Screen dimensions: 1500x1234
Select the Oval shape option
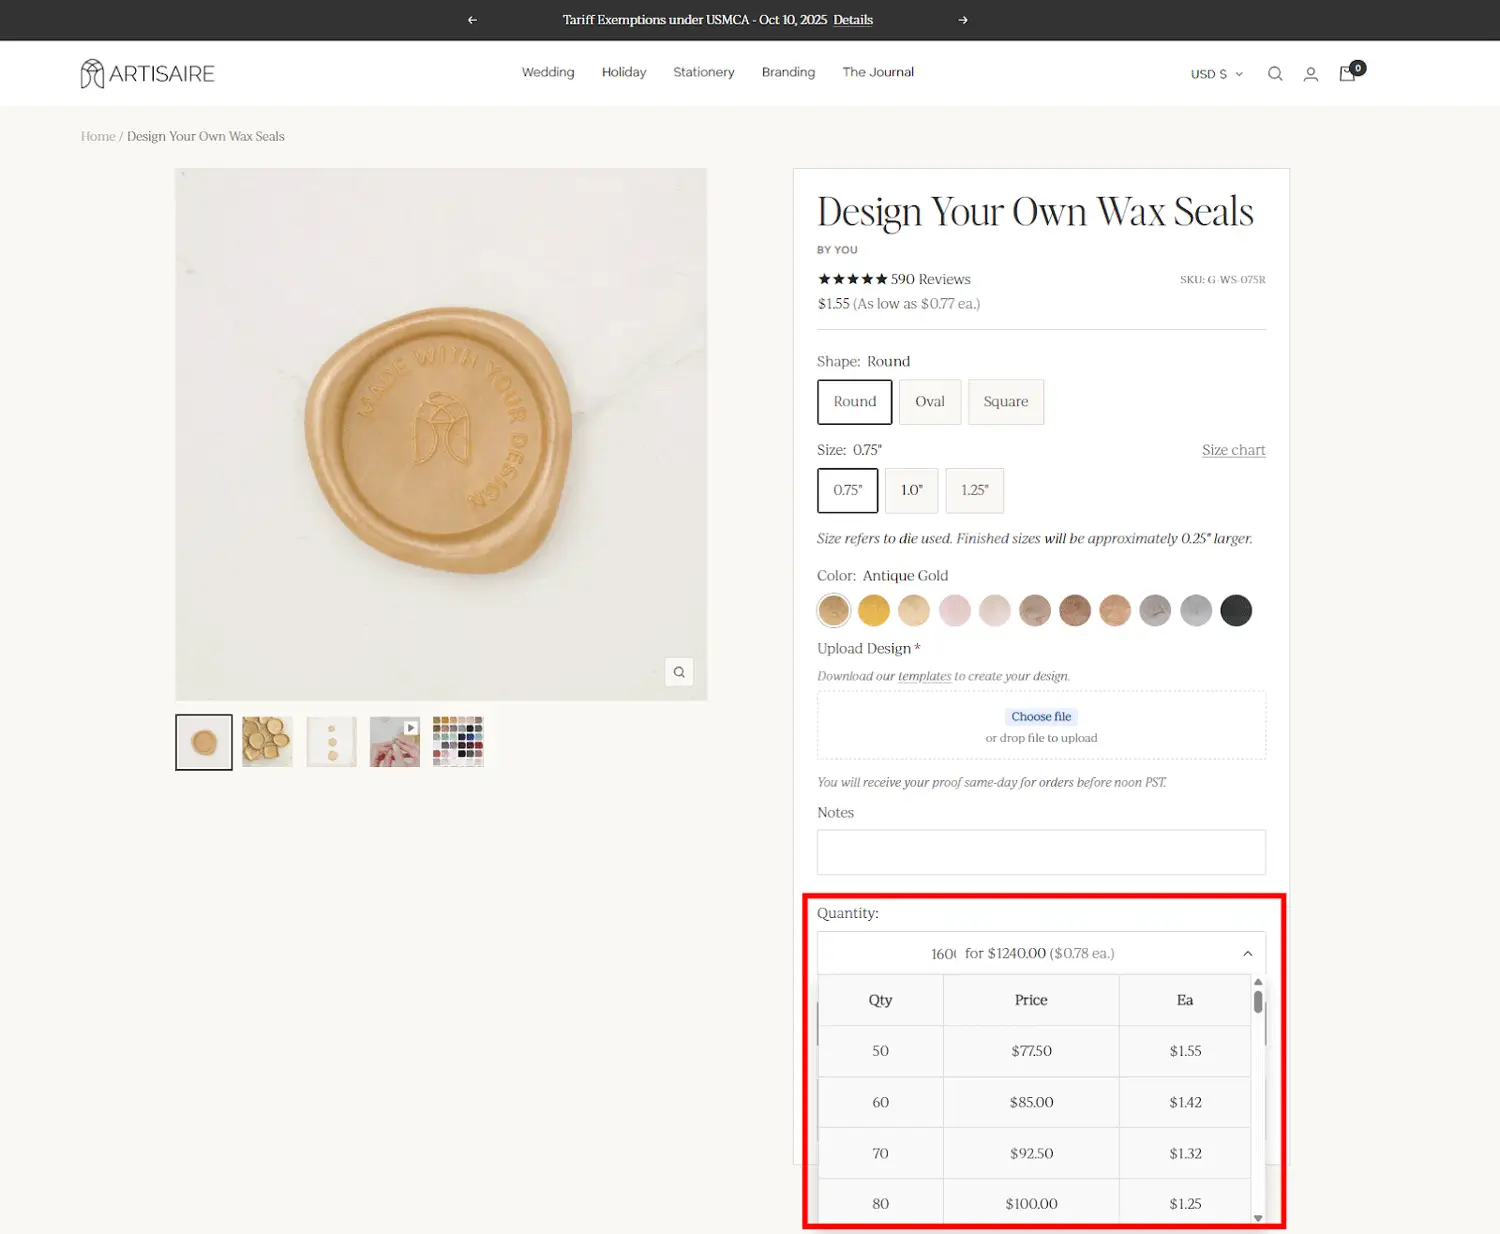929,402
